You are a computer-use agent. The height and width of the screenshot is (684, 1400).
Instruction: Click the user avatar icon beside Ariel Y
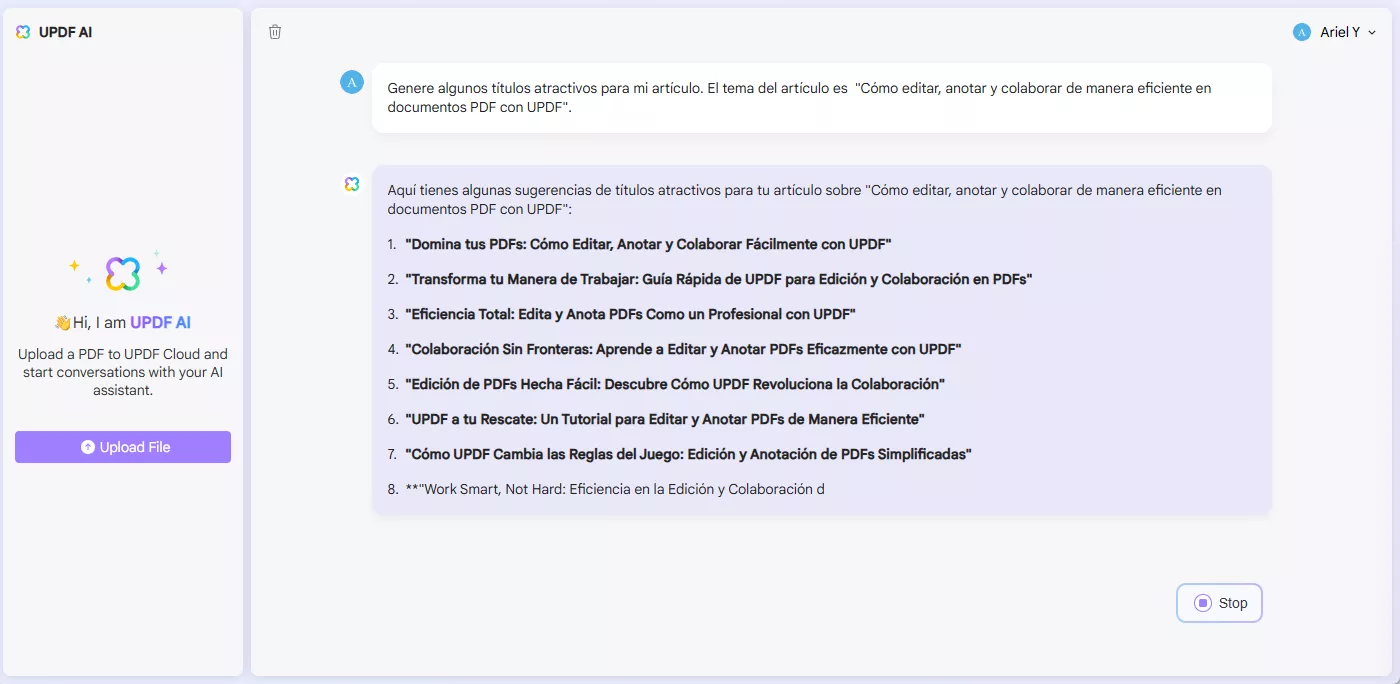(x=1301, y=32)
